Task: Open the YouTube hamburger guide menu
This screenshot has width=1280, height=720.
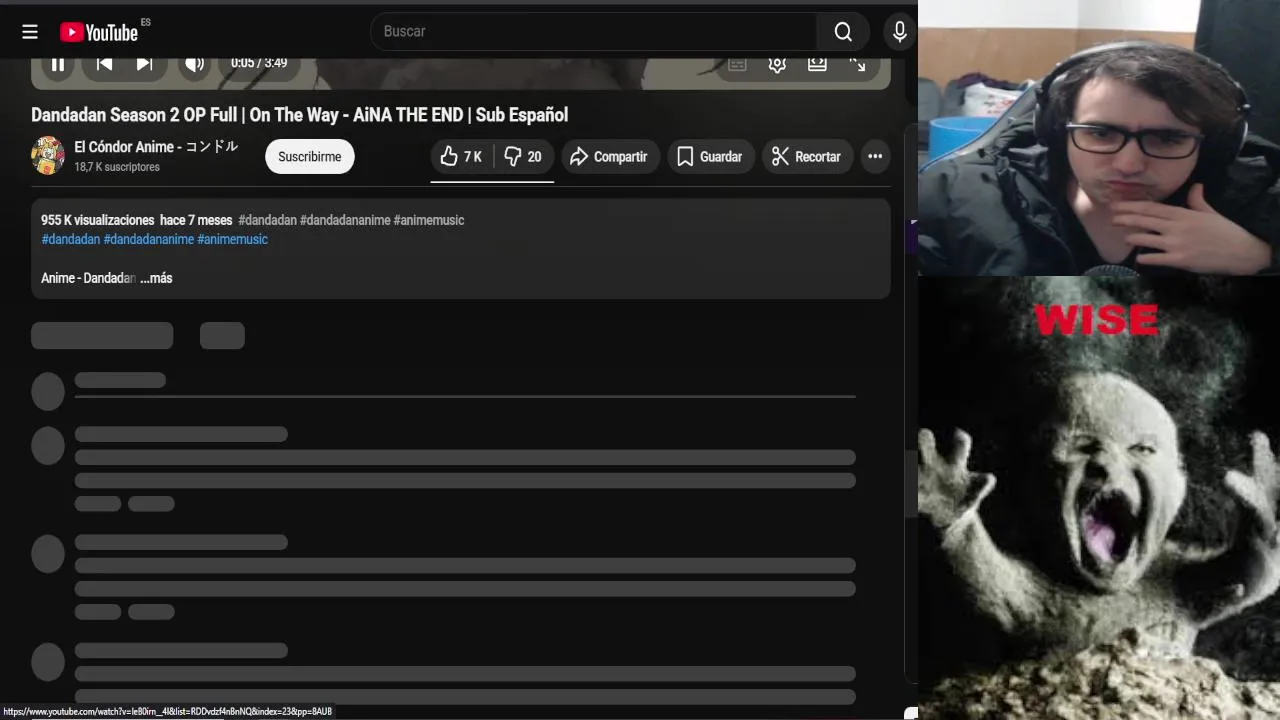Action: (x=30, y=32)
